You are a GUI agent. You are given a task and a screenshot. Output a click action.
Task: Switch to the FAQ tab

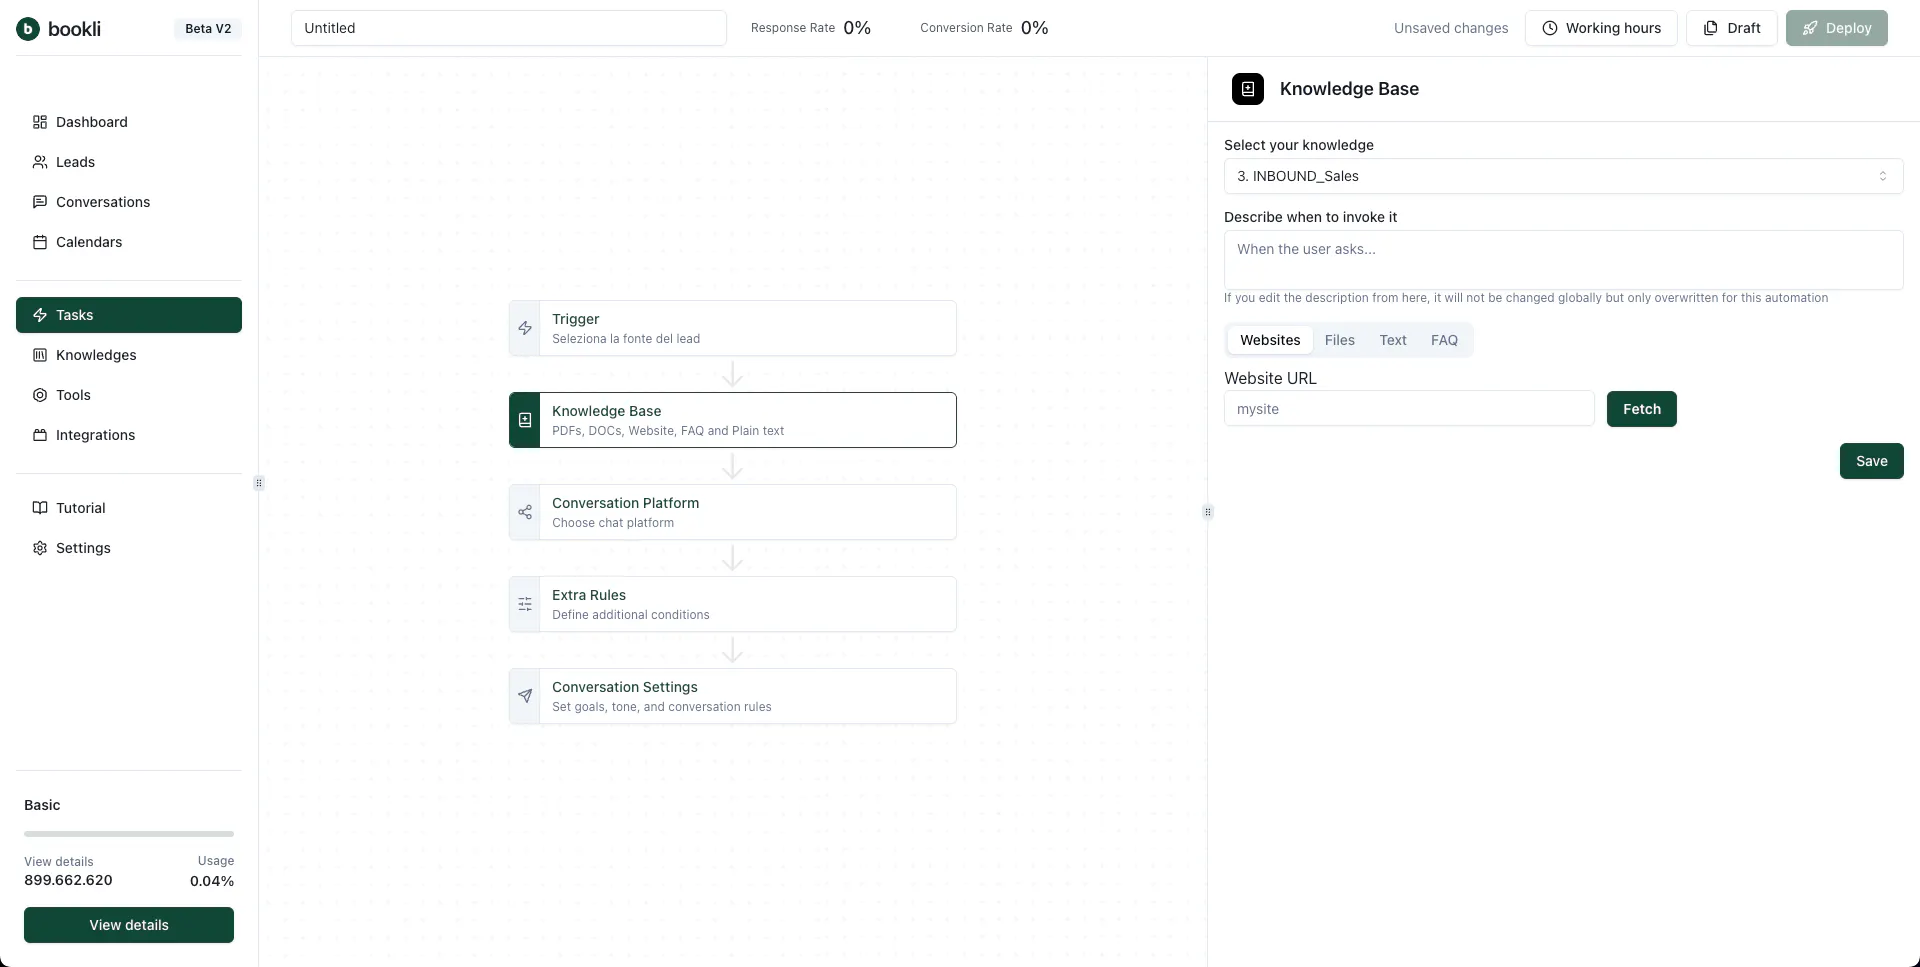pos(1444,340)
